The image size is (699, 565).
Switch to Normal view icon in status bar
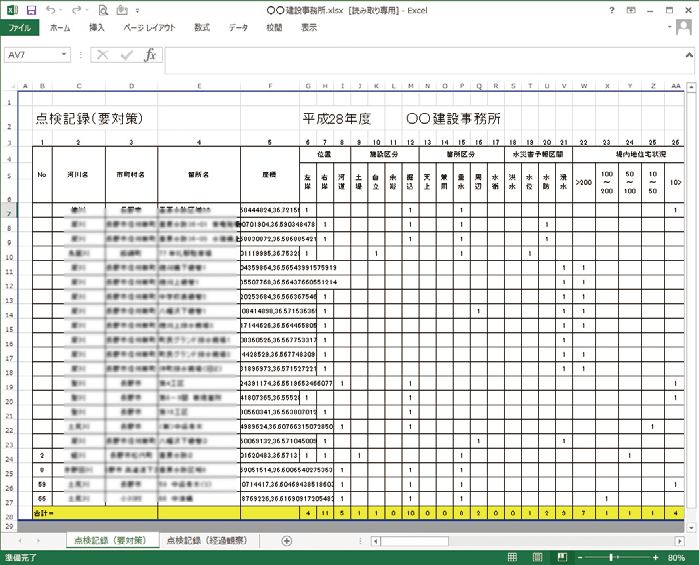pyautogui.click(x=513, y=557)
